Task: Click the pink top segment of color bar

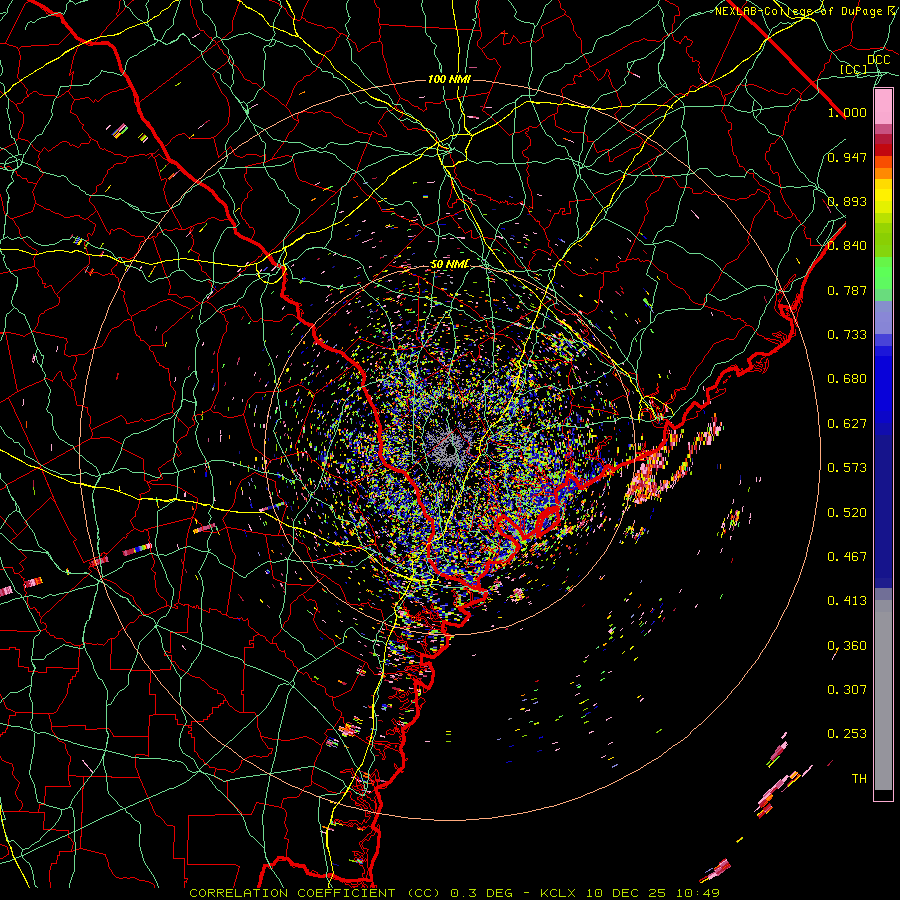Action: coord(883,106)
